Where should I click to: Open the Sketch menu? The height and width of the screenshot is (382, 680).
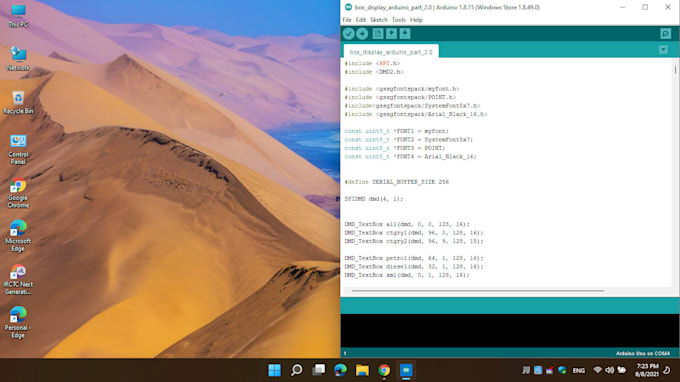point(379,20)
